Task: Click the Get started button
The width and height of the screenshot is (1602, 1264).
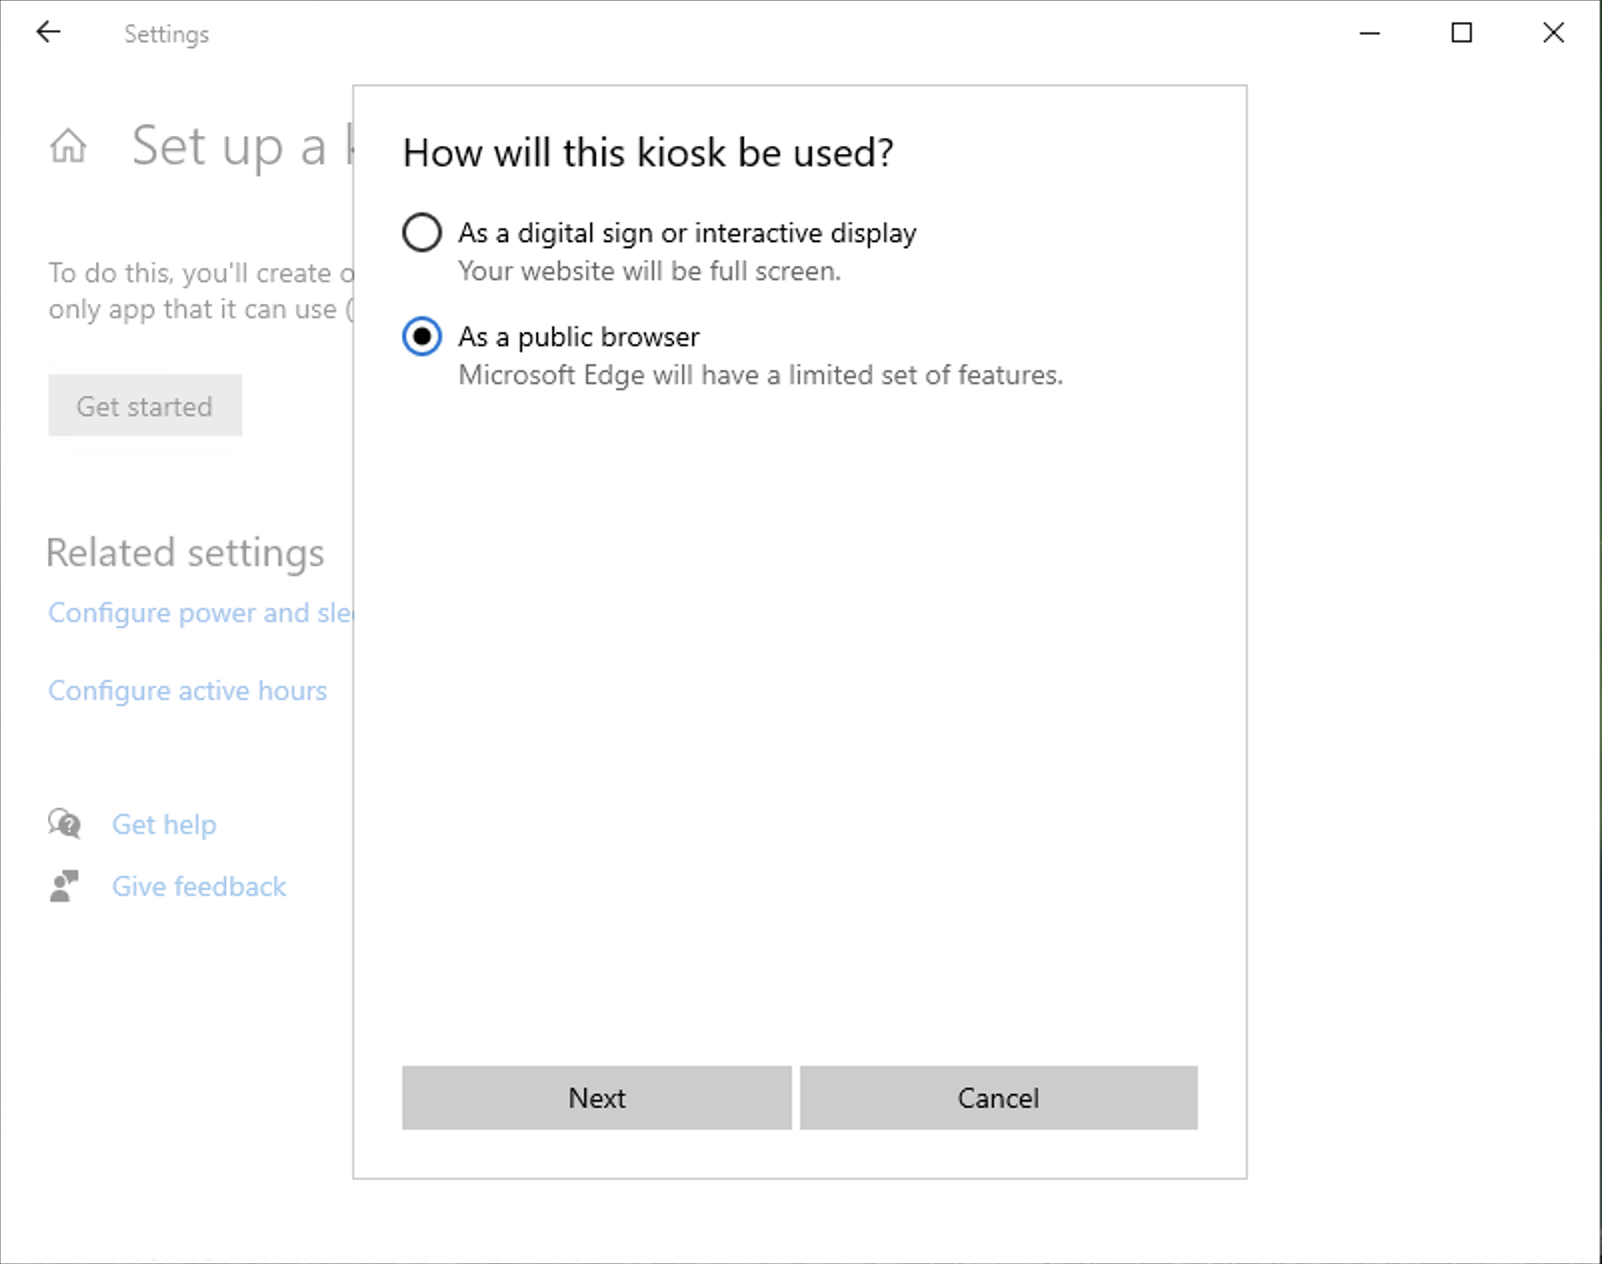Action: 145,406
